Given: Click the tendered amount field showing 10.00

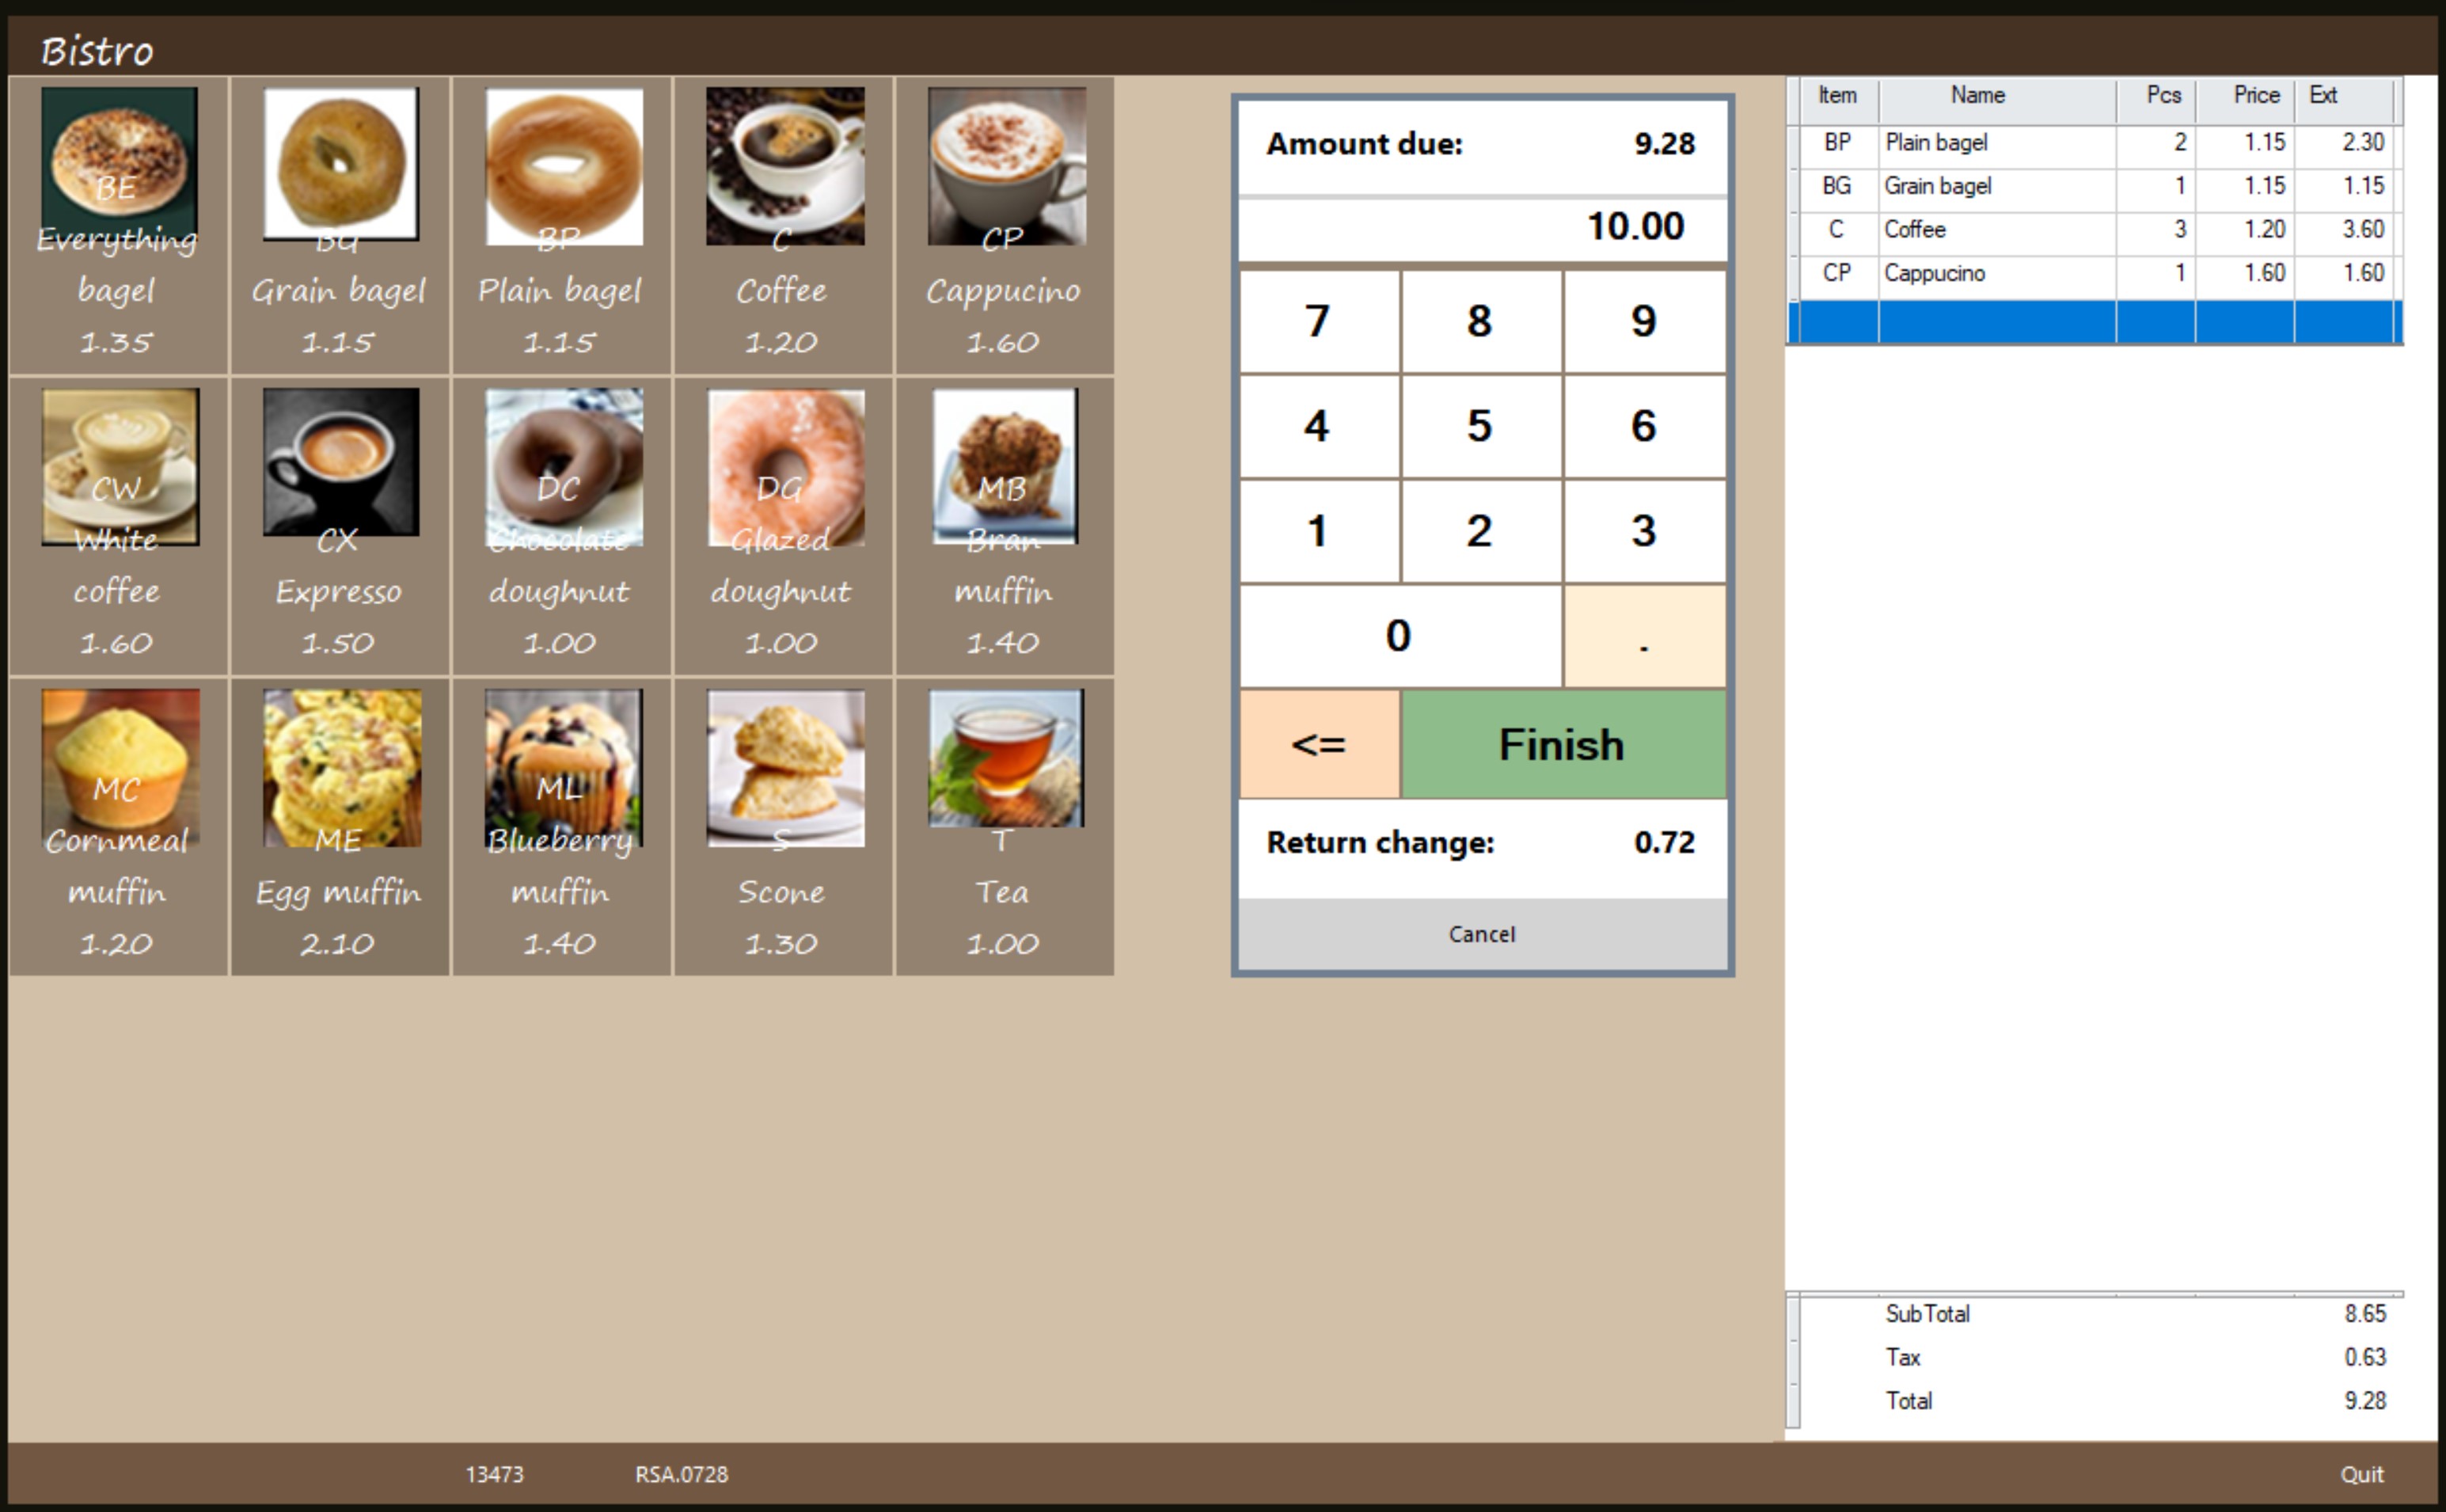Looking at the screenshot, I should 1481,227.
